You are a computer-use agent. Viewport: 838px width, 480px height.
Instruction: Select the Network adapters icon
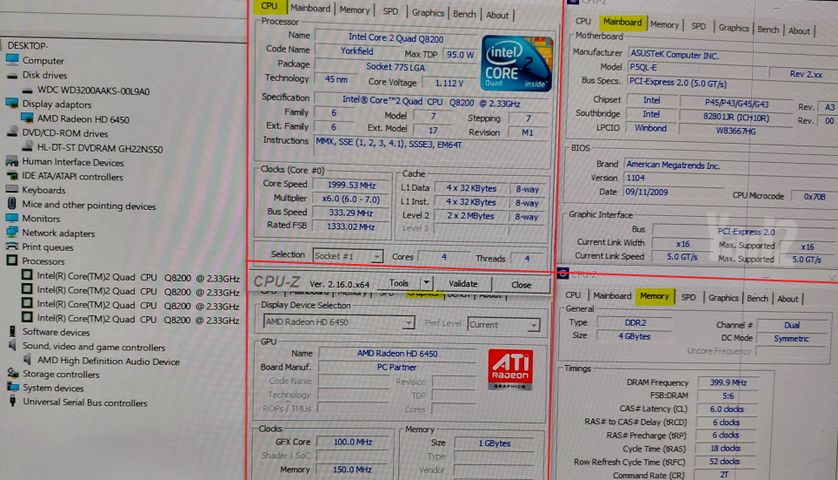(x=12, y=233)
